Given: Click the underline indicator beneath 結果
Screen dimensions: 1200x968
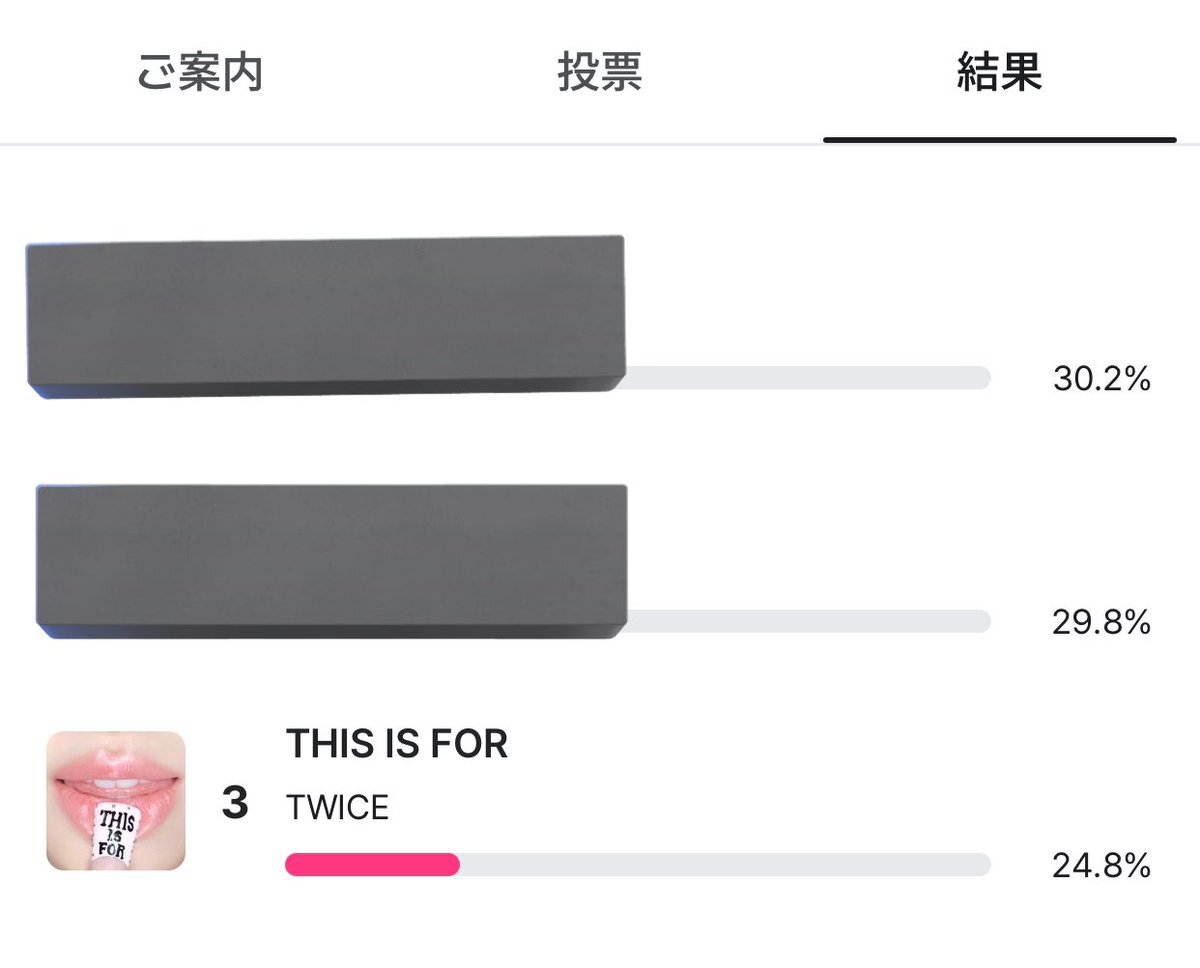Looking at the screenshot, I should coord(1000,140).
